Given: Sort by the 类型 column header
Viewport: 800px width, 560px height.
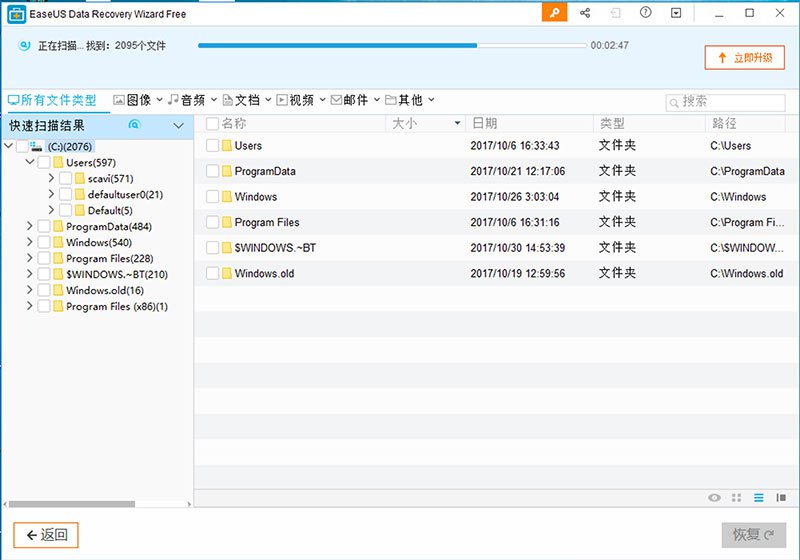Looking at the screenshot, I should (x=649, y=123).
